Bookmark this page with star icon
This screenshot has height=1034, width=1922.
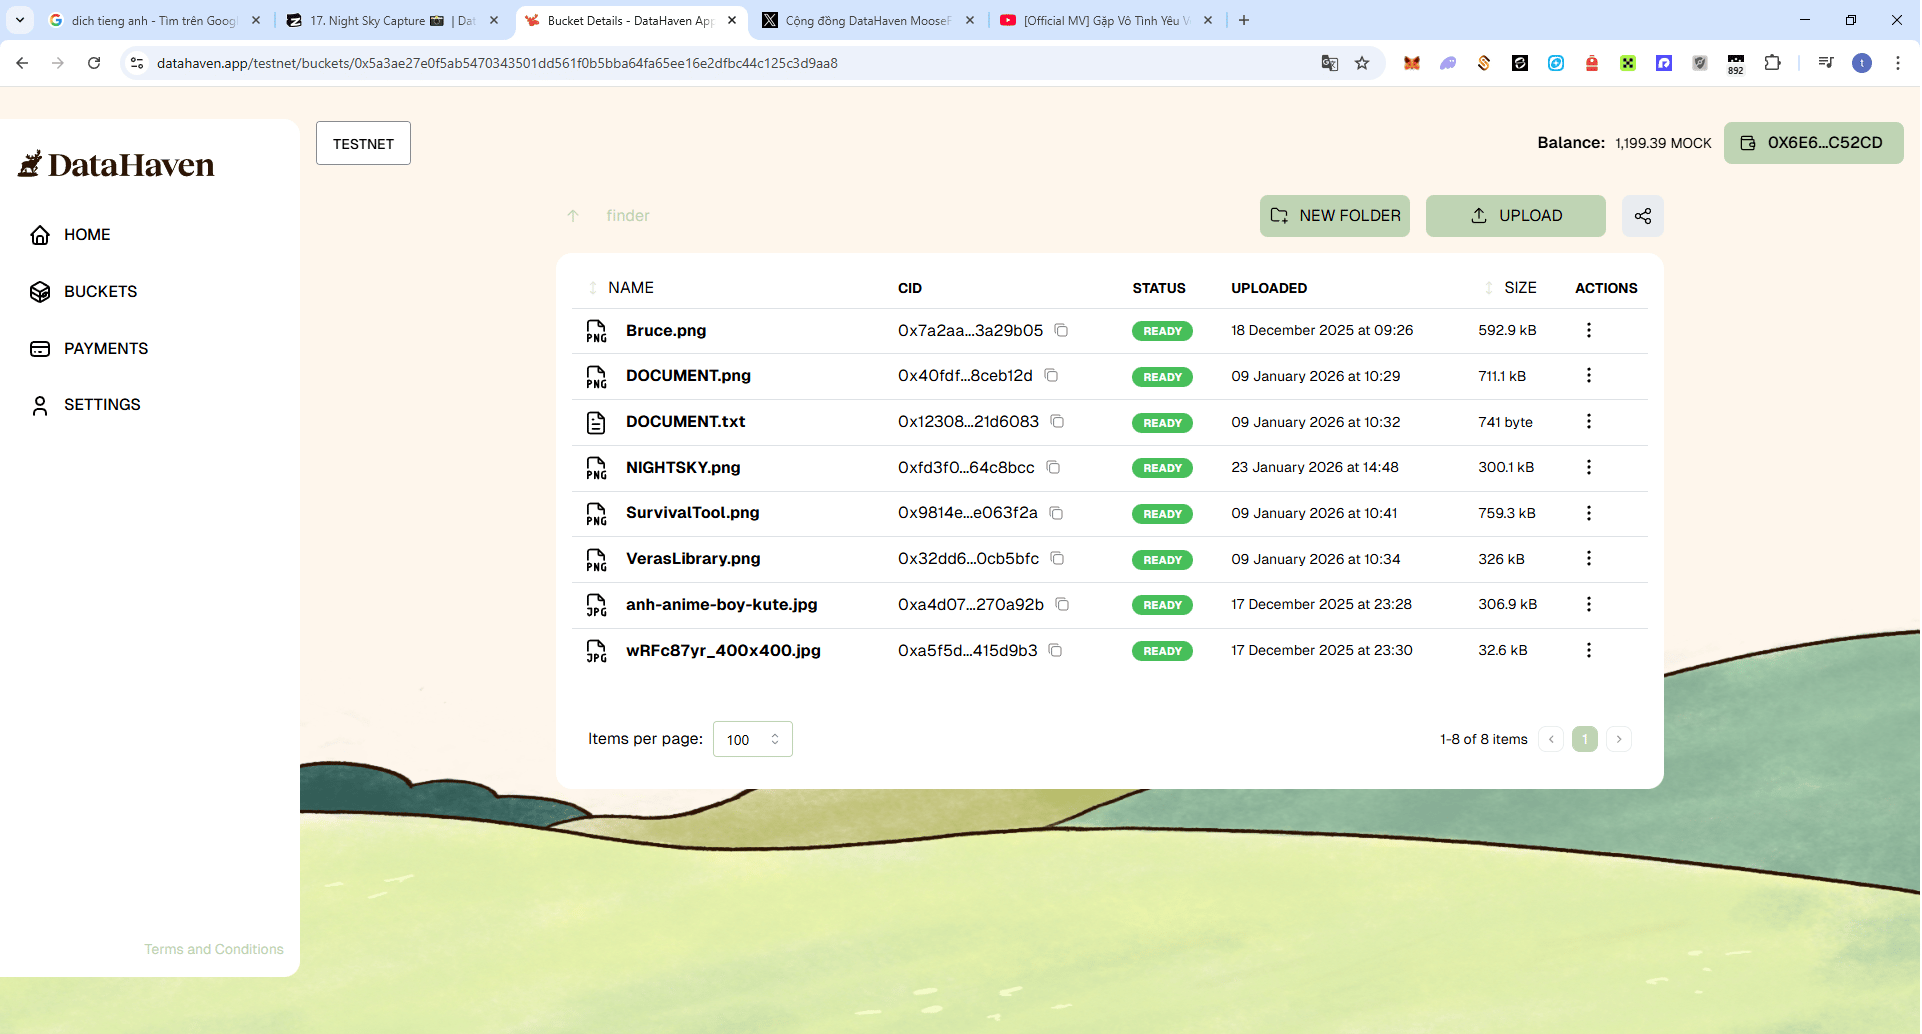(x=1362, y=63)
